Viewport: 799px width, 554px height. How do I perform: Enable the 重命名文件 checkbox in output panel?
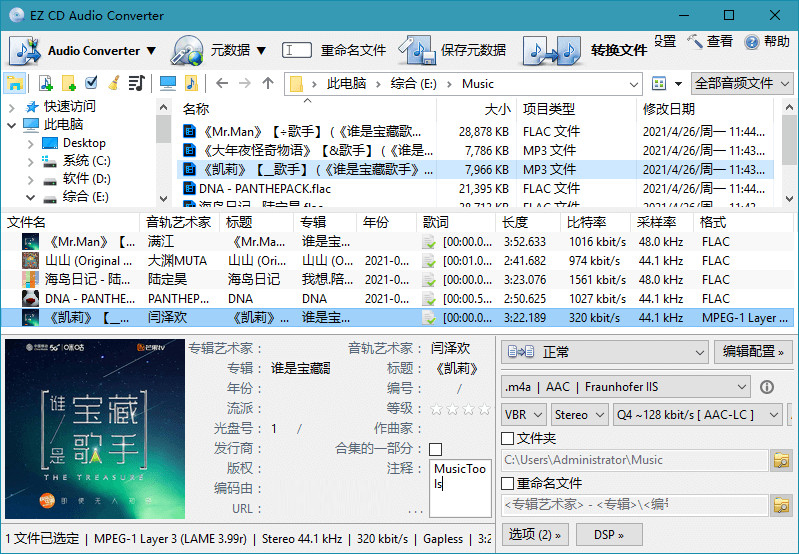tap(508, 484)
